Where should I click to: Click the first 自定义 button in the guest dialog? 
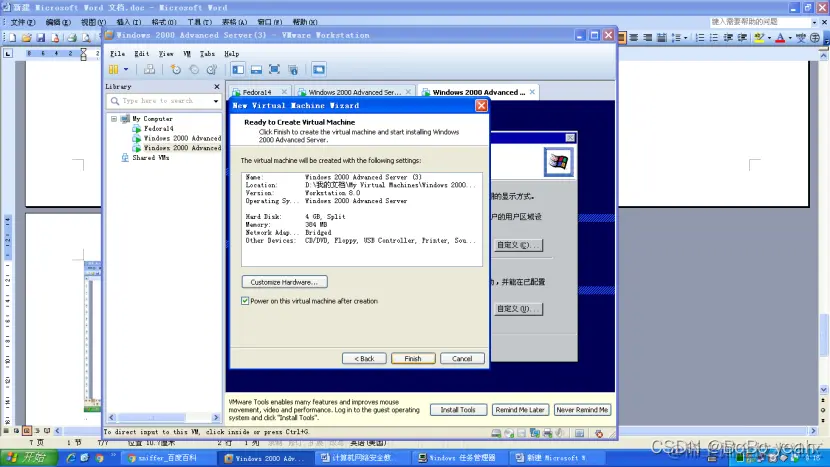click(x=518, y=245)
